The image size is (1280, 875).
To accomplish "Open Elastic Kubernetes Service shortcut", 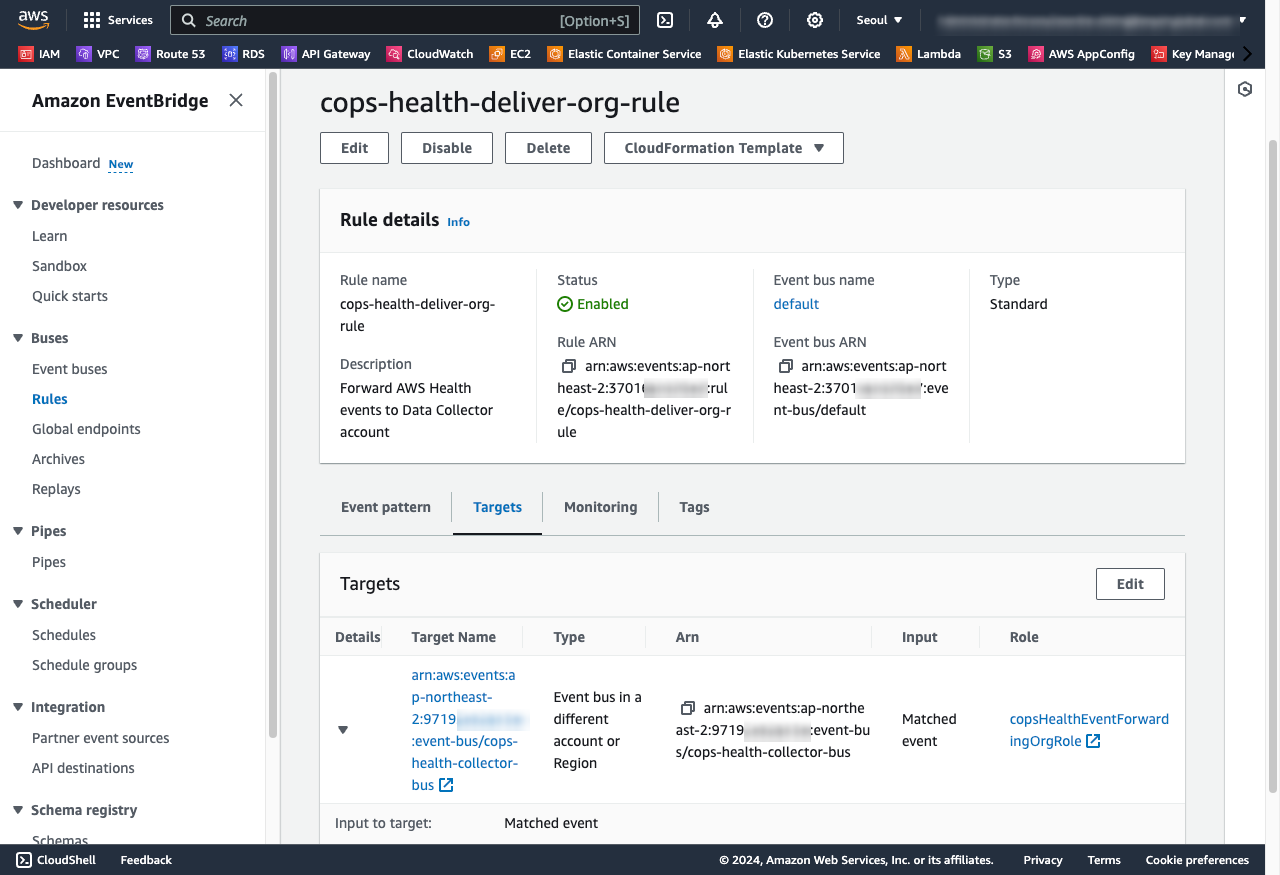I will [x=799, y=54].
